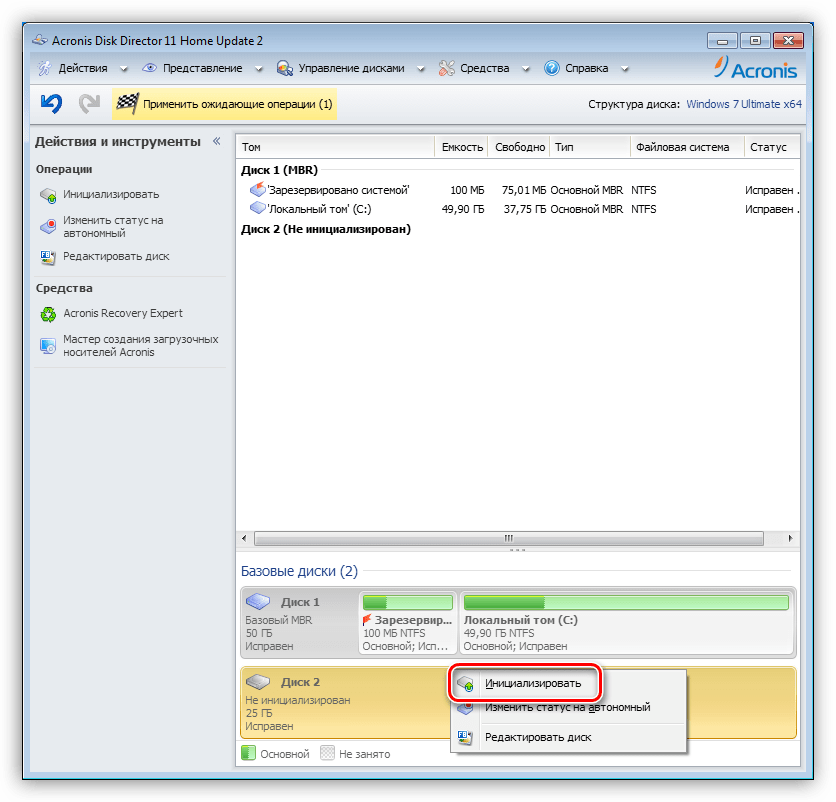Screen dimensions: 836x802
Task: Choose Изменить статус на автономный in context menu
Action: (x=568, y=708)
